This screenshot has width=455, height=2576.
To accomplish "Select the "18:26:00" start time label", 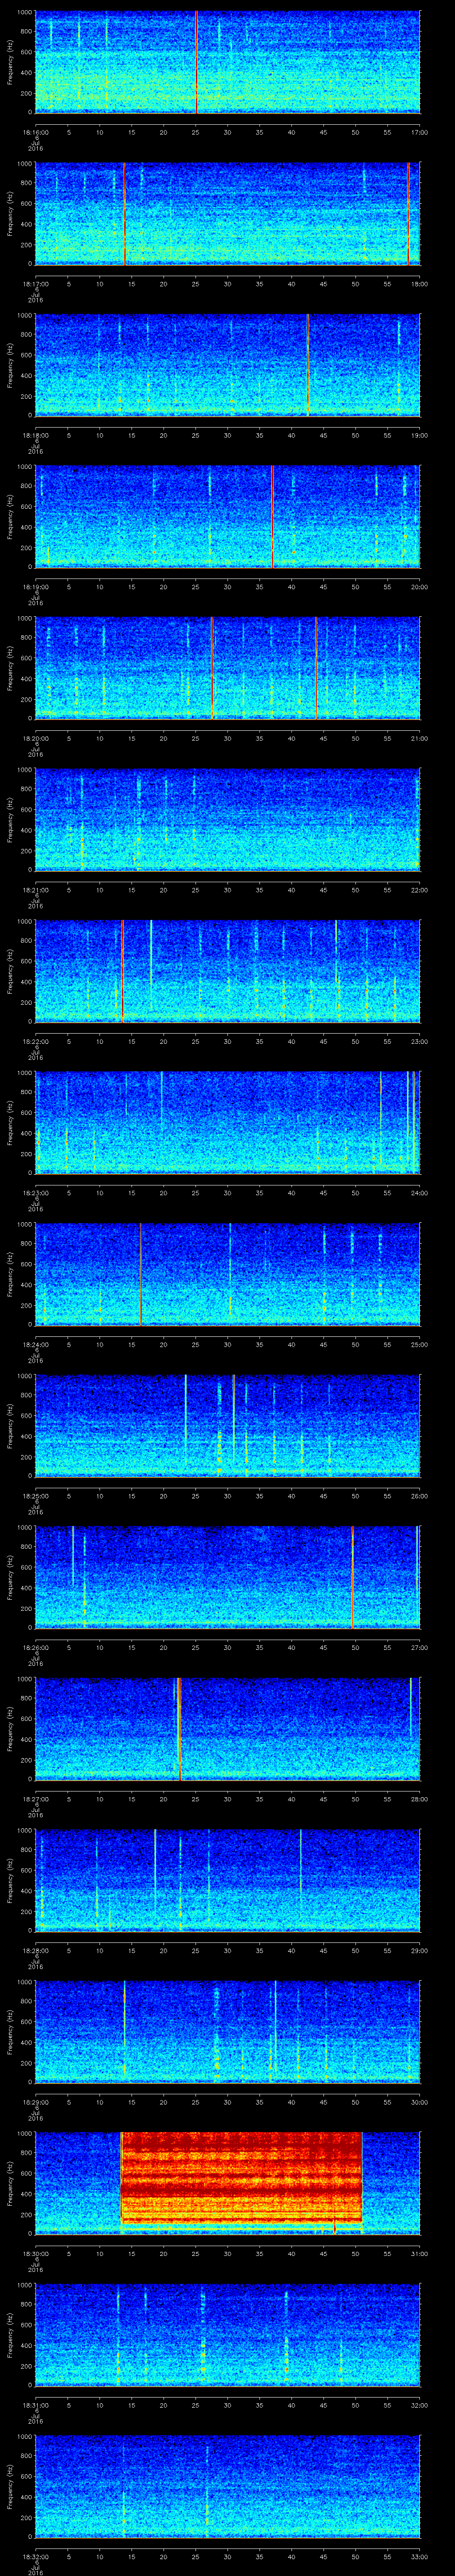I will point(35,1648).
